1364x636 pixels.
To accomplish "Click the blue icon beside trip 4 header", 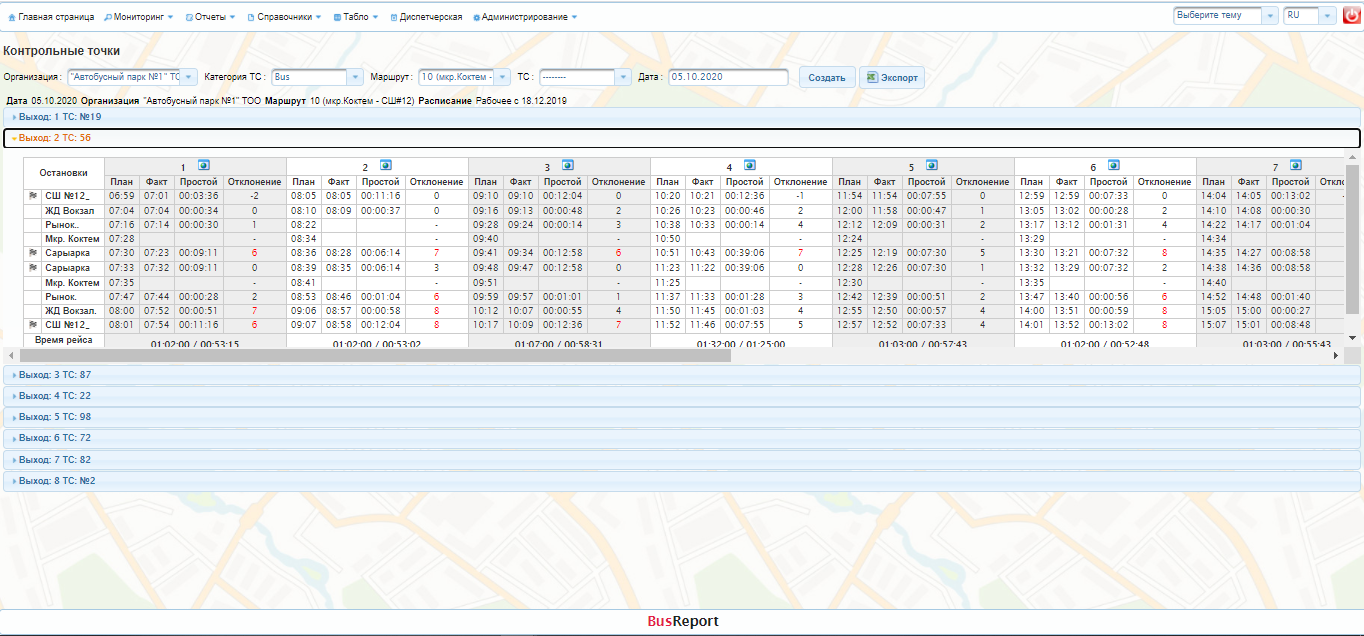I will [749, 165].
